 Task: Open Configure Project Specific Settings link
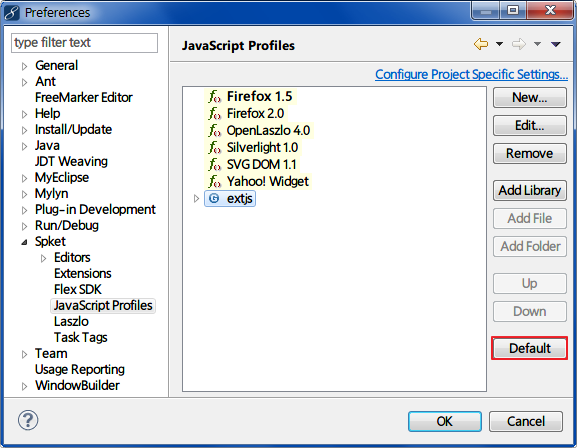[471, 74]
